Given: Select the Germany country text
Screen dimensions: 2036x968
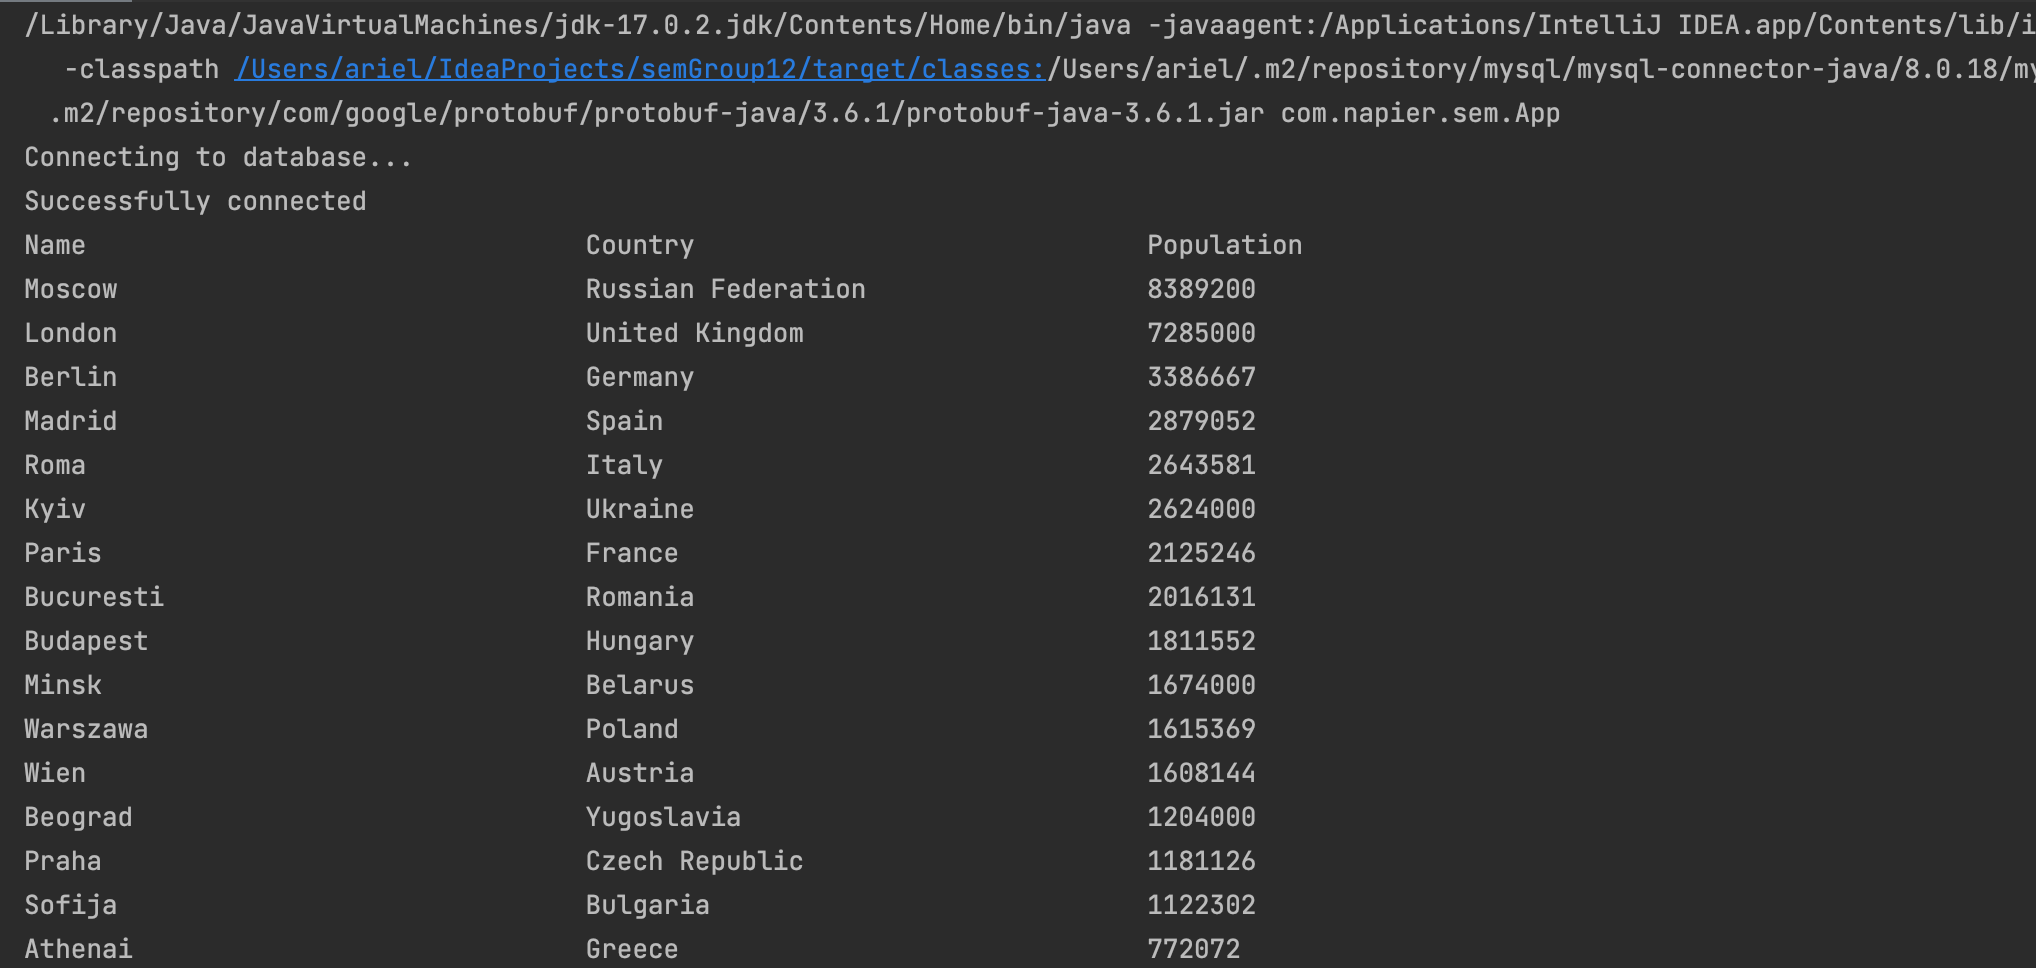Looking at the screenshot, I should (x=640, y=377).
